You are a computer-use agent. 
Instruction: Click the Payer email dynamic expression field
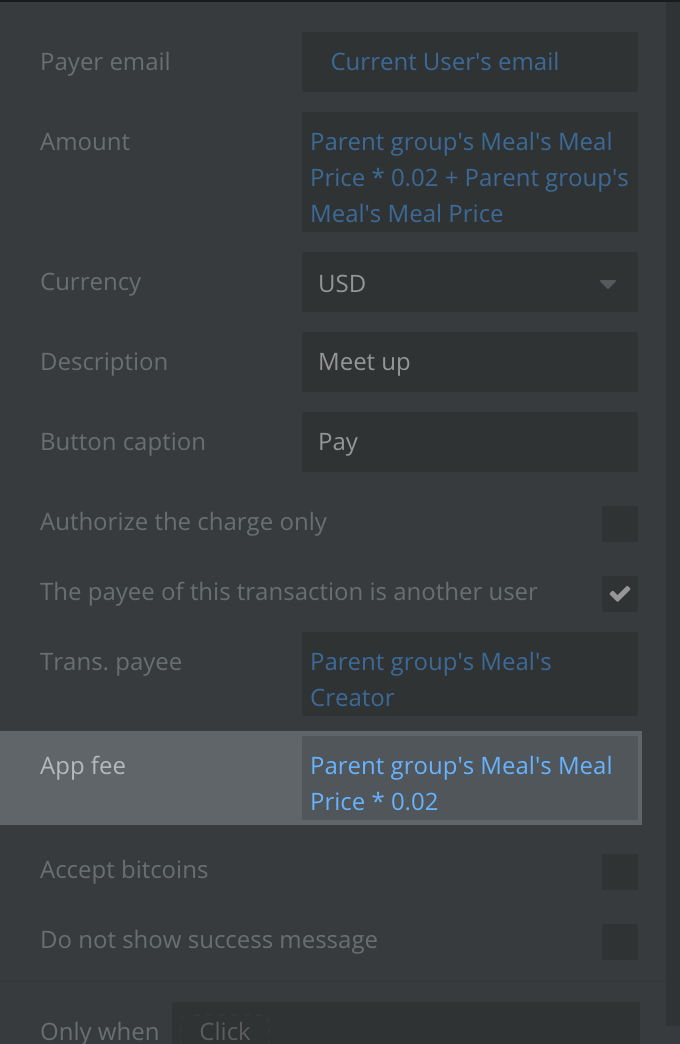point(469,62)
